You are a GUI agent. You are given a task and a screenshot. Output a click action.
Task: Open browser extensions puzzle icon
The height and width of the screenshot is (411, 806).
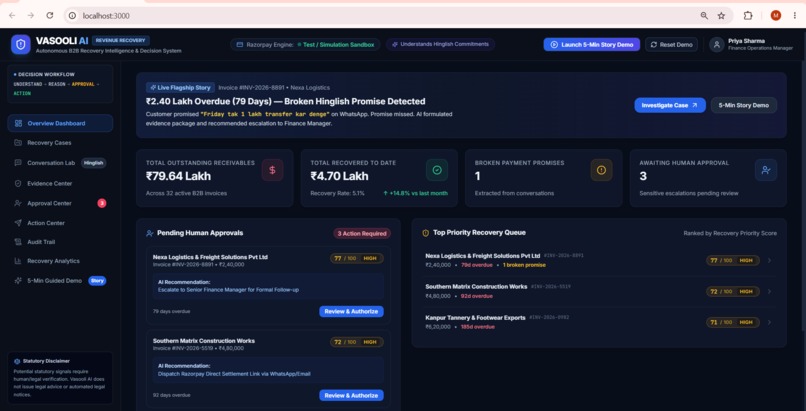(x=748, y=15)
